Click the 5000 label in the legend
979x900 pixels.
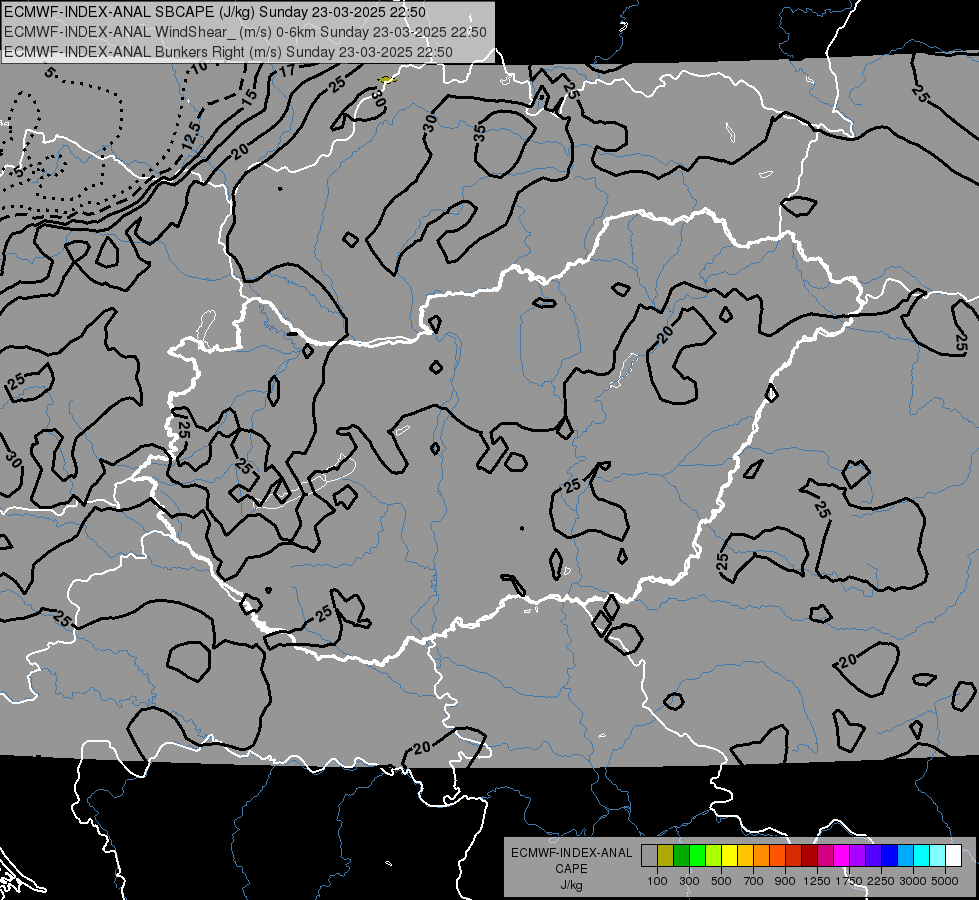point(945,881)
